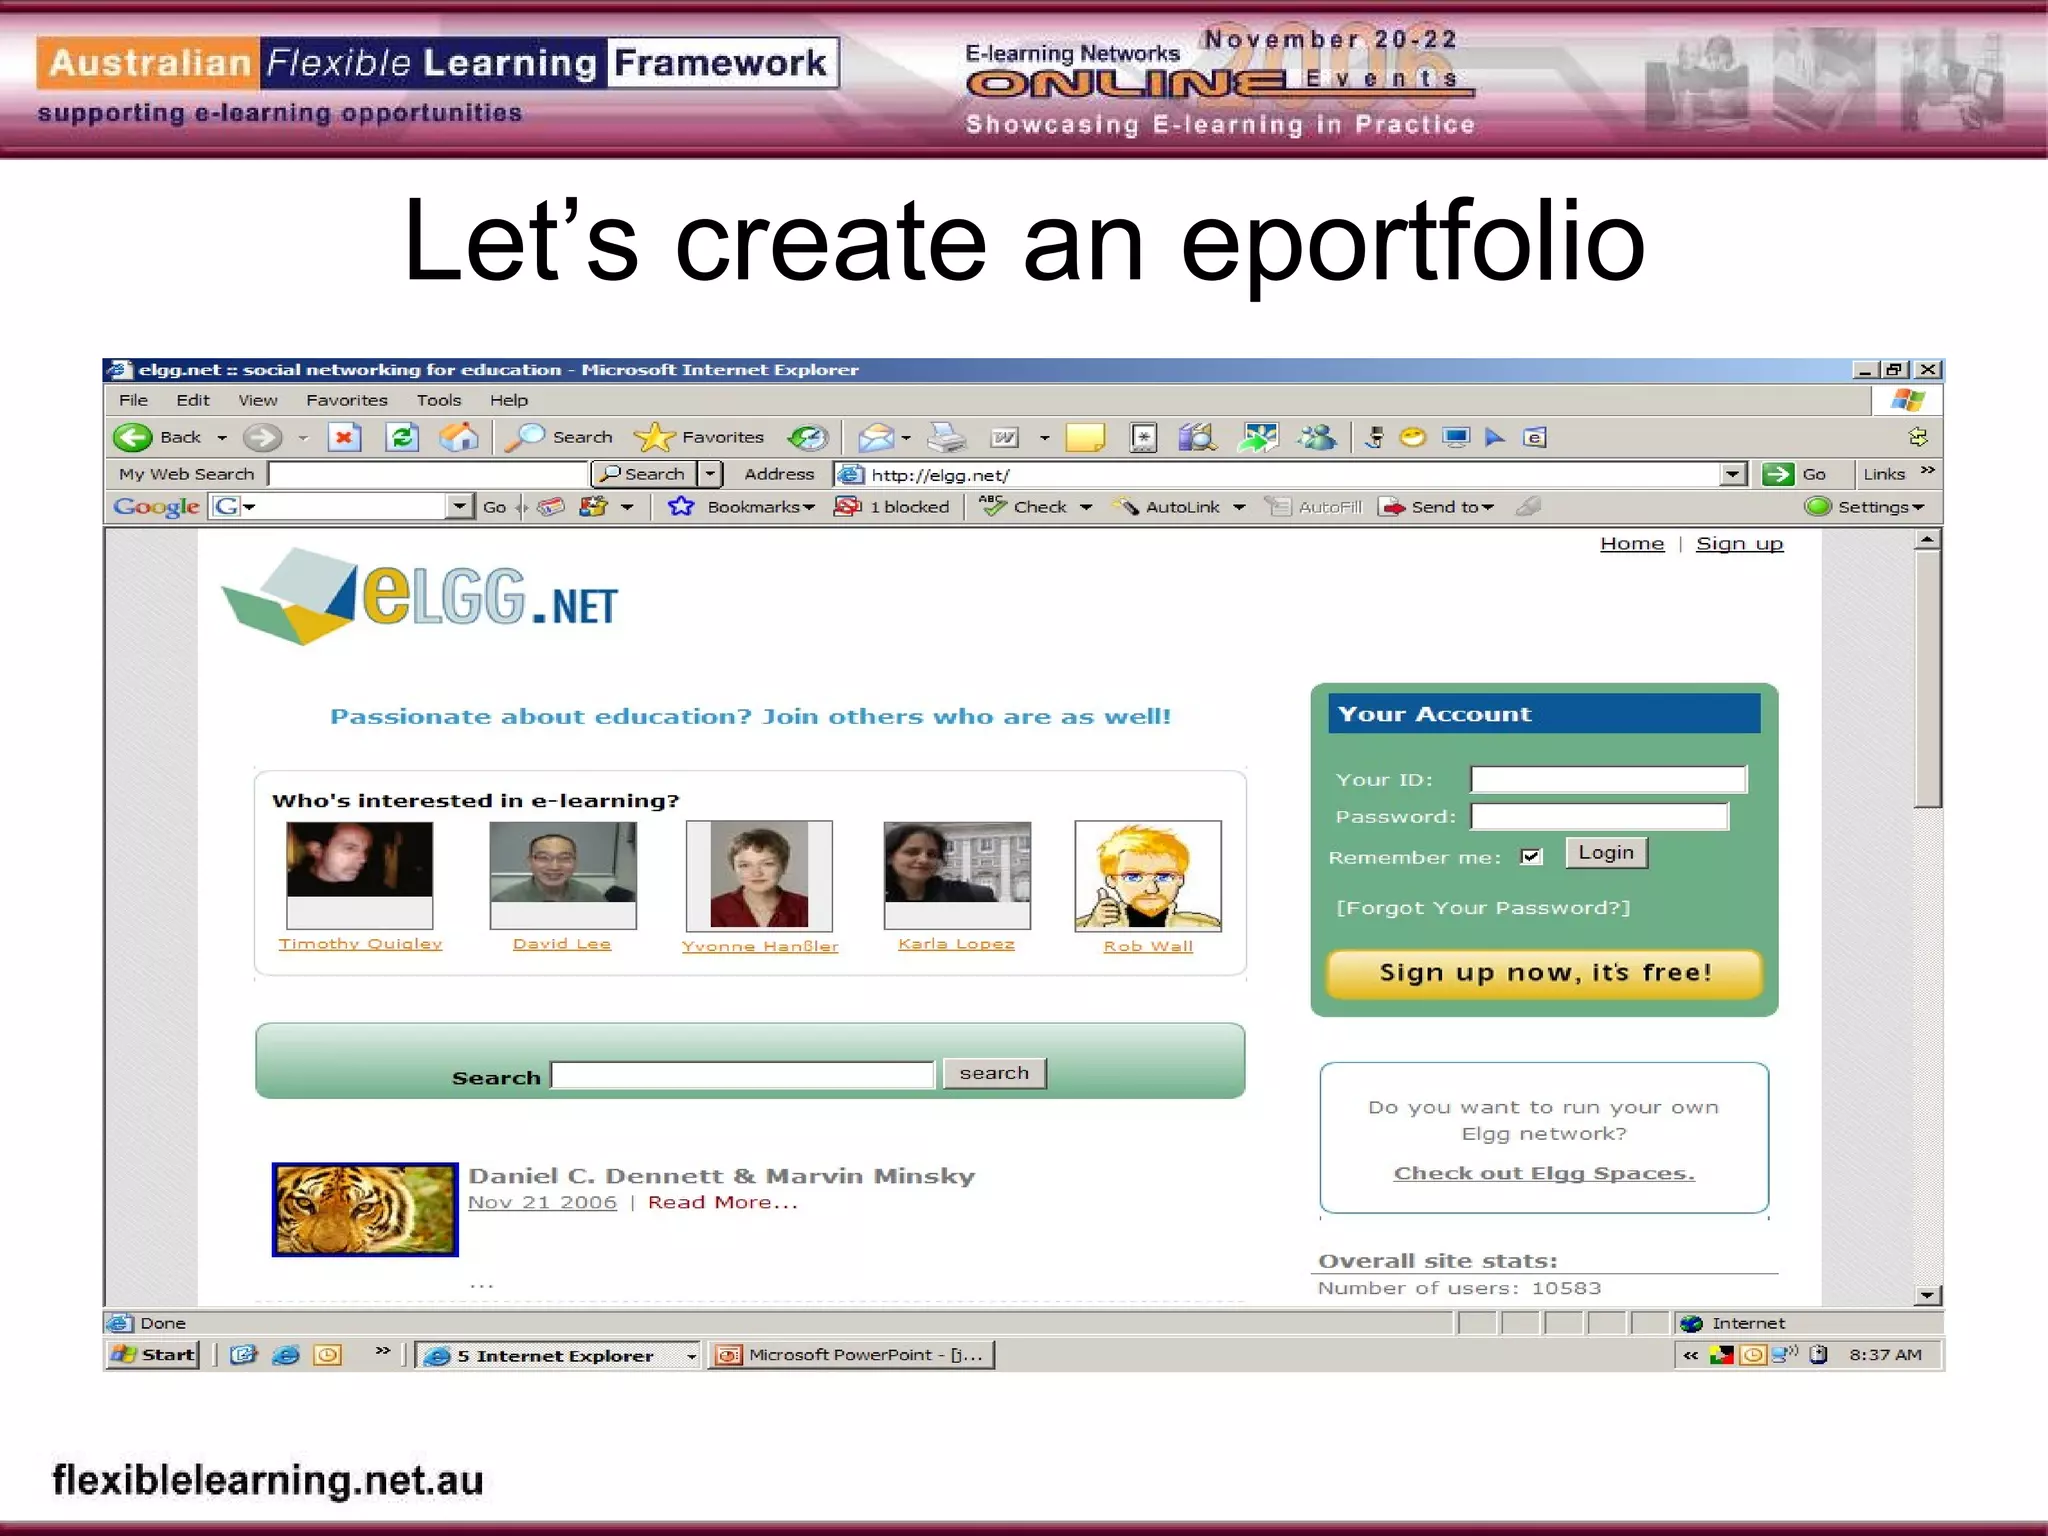Click the Refresh page icon
Viewport: 2048px width, 1536px height.
tap(402, 437)
